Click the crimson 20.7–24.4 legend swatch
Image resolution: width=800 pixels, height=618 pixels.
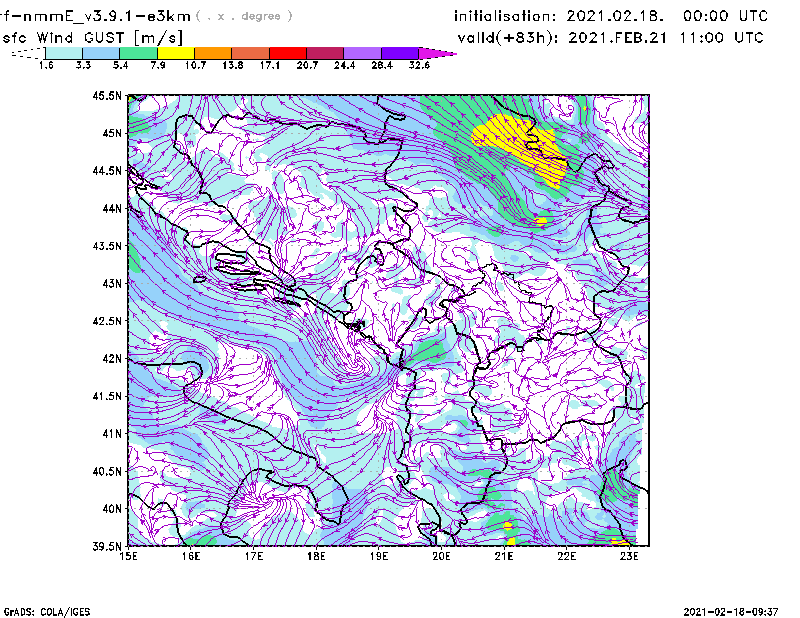point(325,53)
